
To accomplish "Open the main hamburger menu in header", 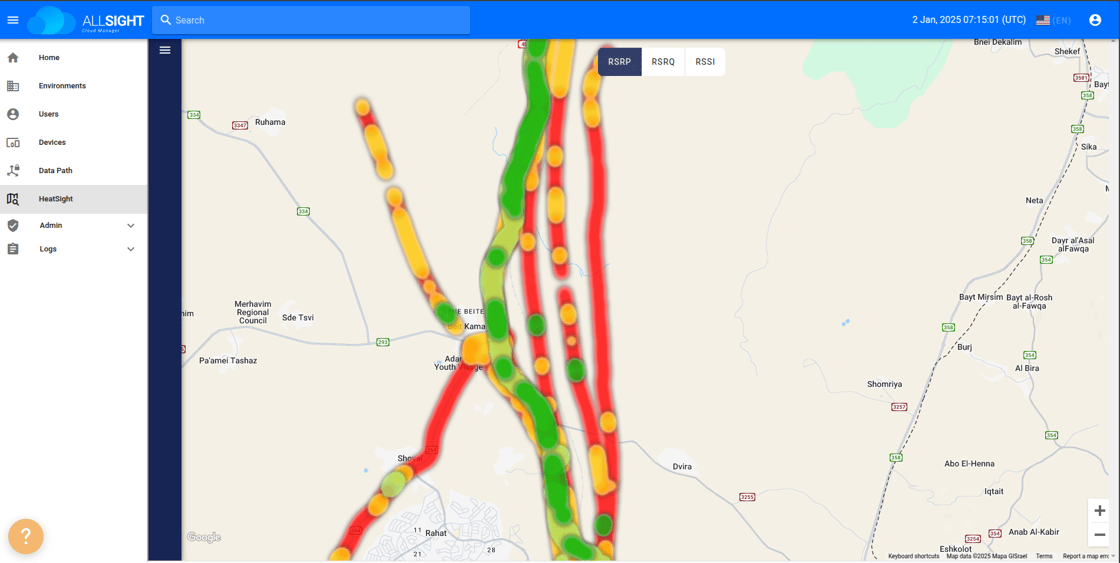I will click(13, 20).
